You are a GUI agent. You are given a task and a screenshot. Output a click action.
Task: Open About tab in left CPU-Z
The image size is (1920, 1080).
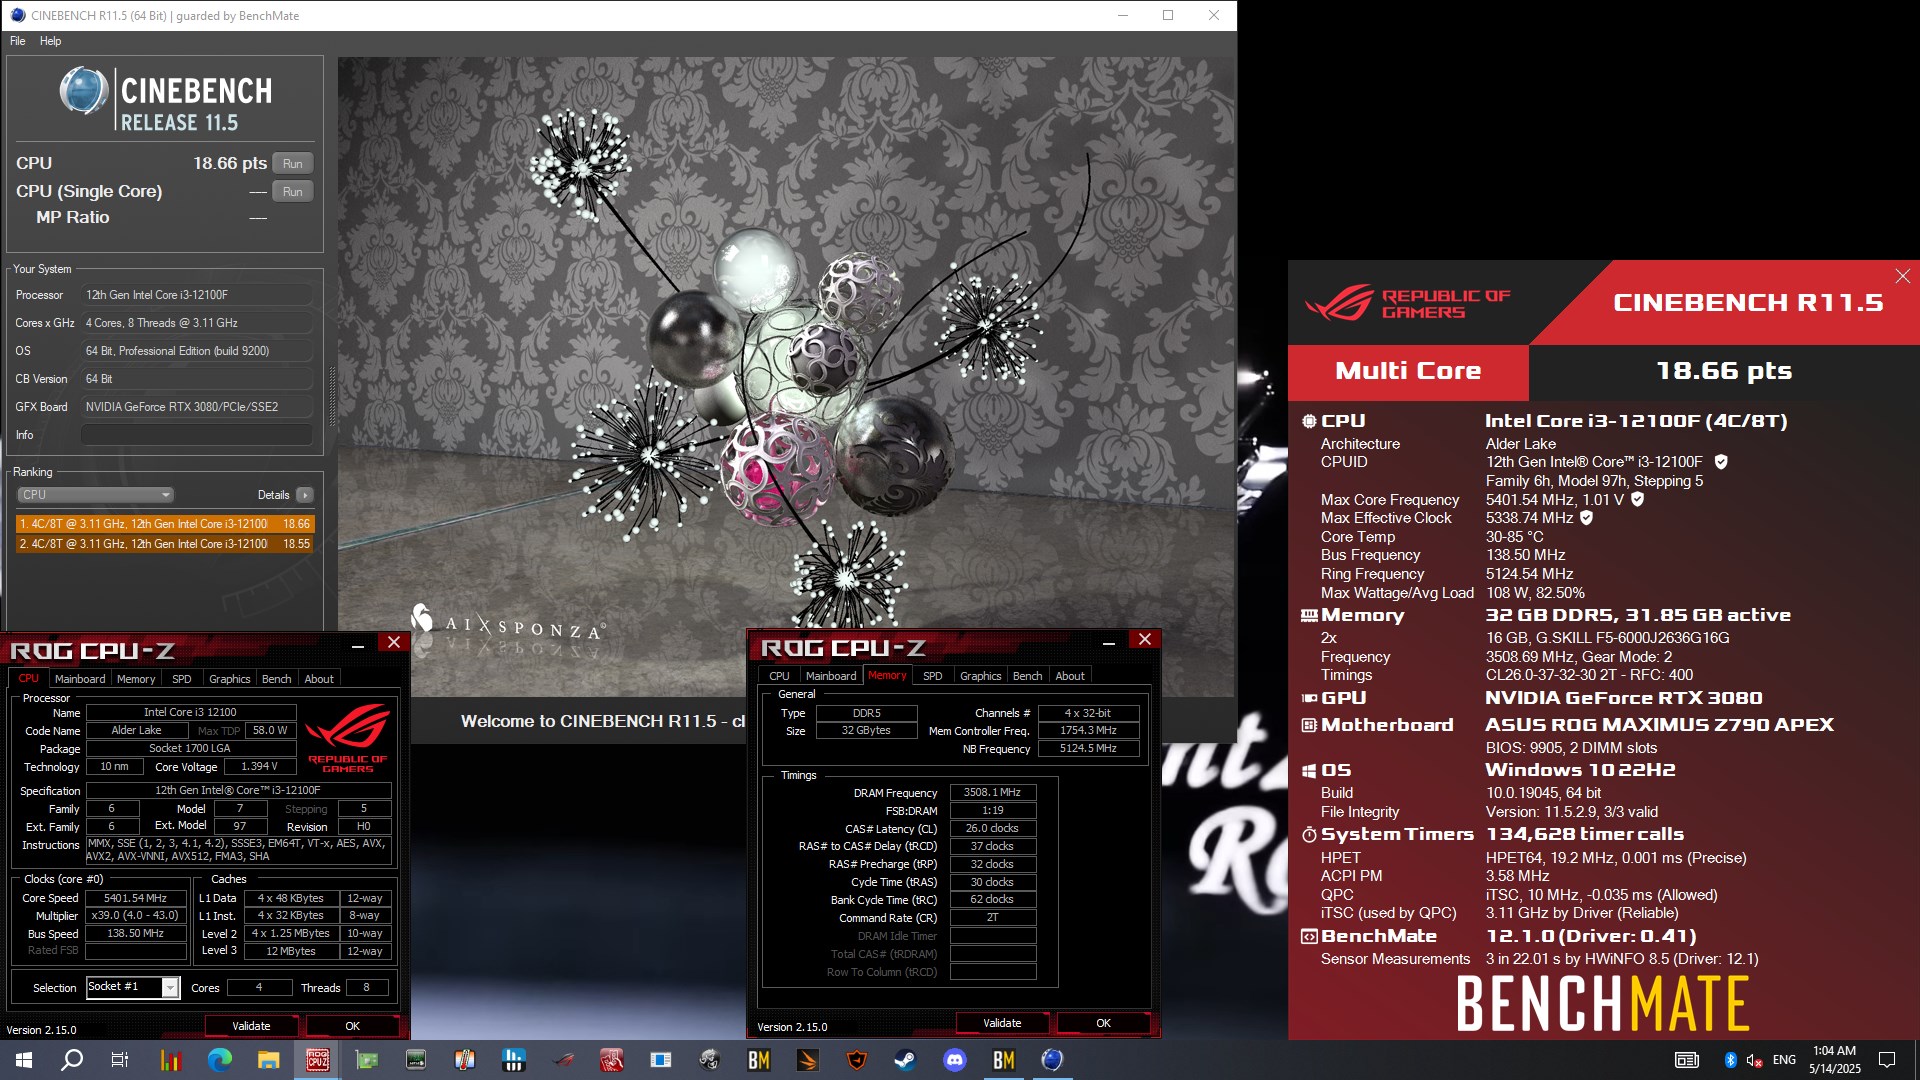click(x=319, y=679)
